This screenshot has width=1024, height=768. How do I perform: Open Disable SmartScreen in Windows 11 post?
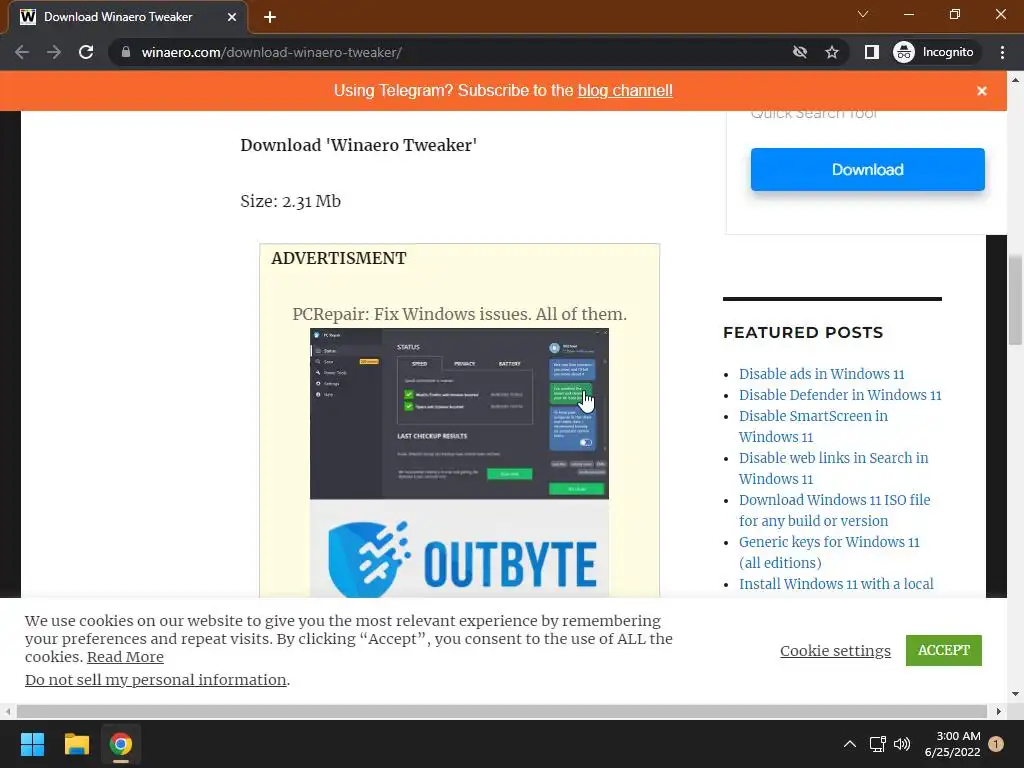(813, 426)
